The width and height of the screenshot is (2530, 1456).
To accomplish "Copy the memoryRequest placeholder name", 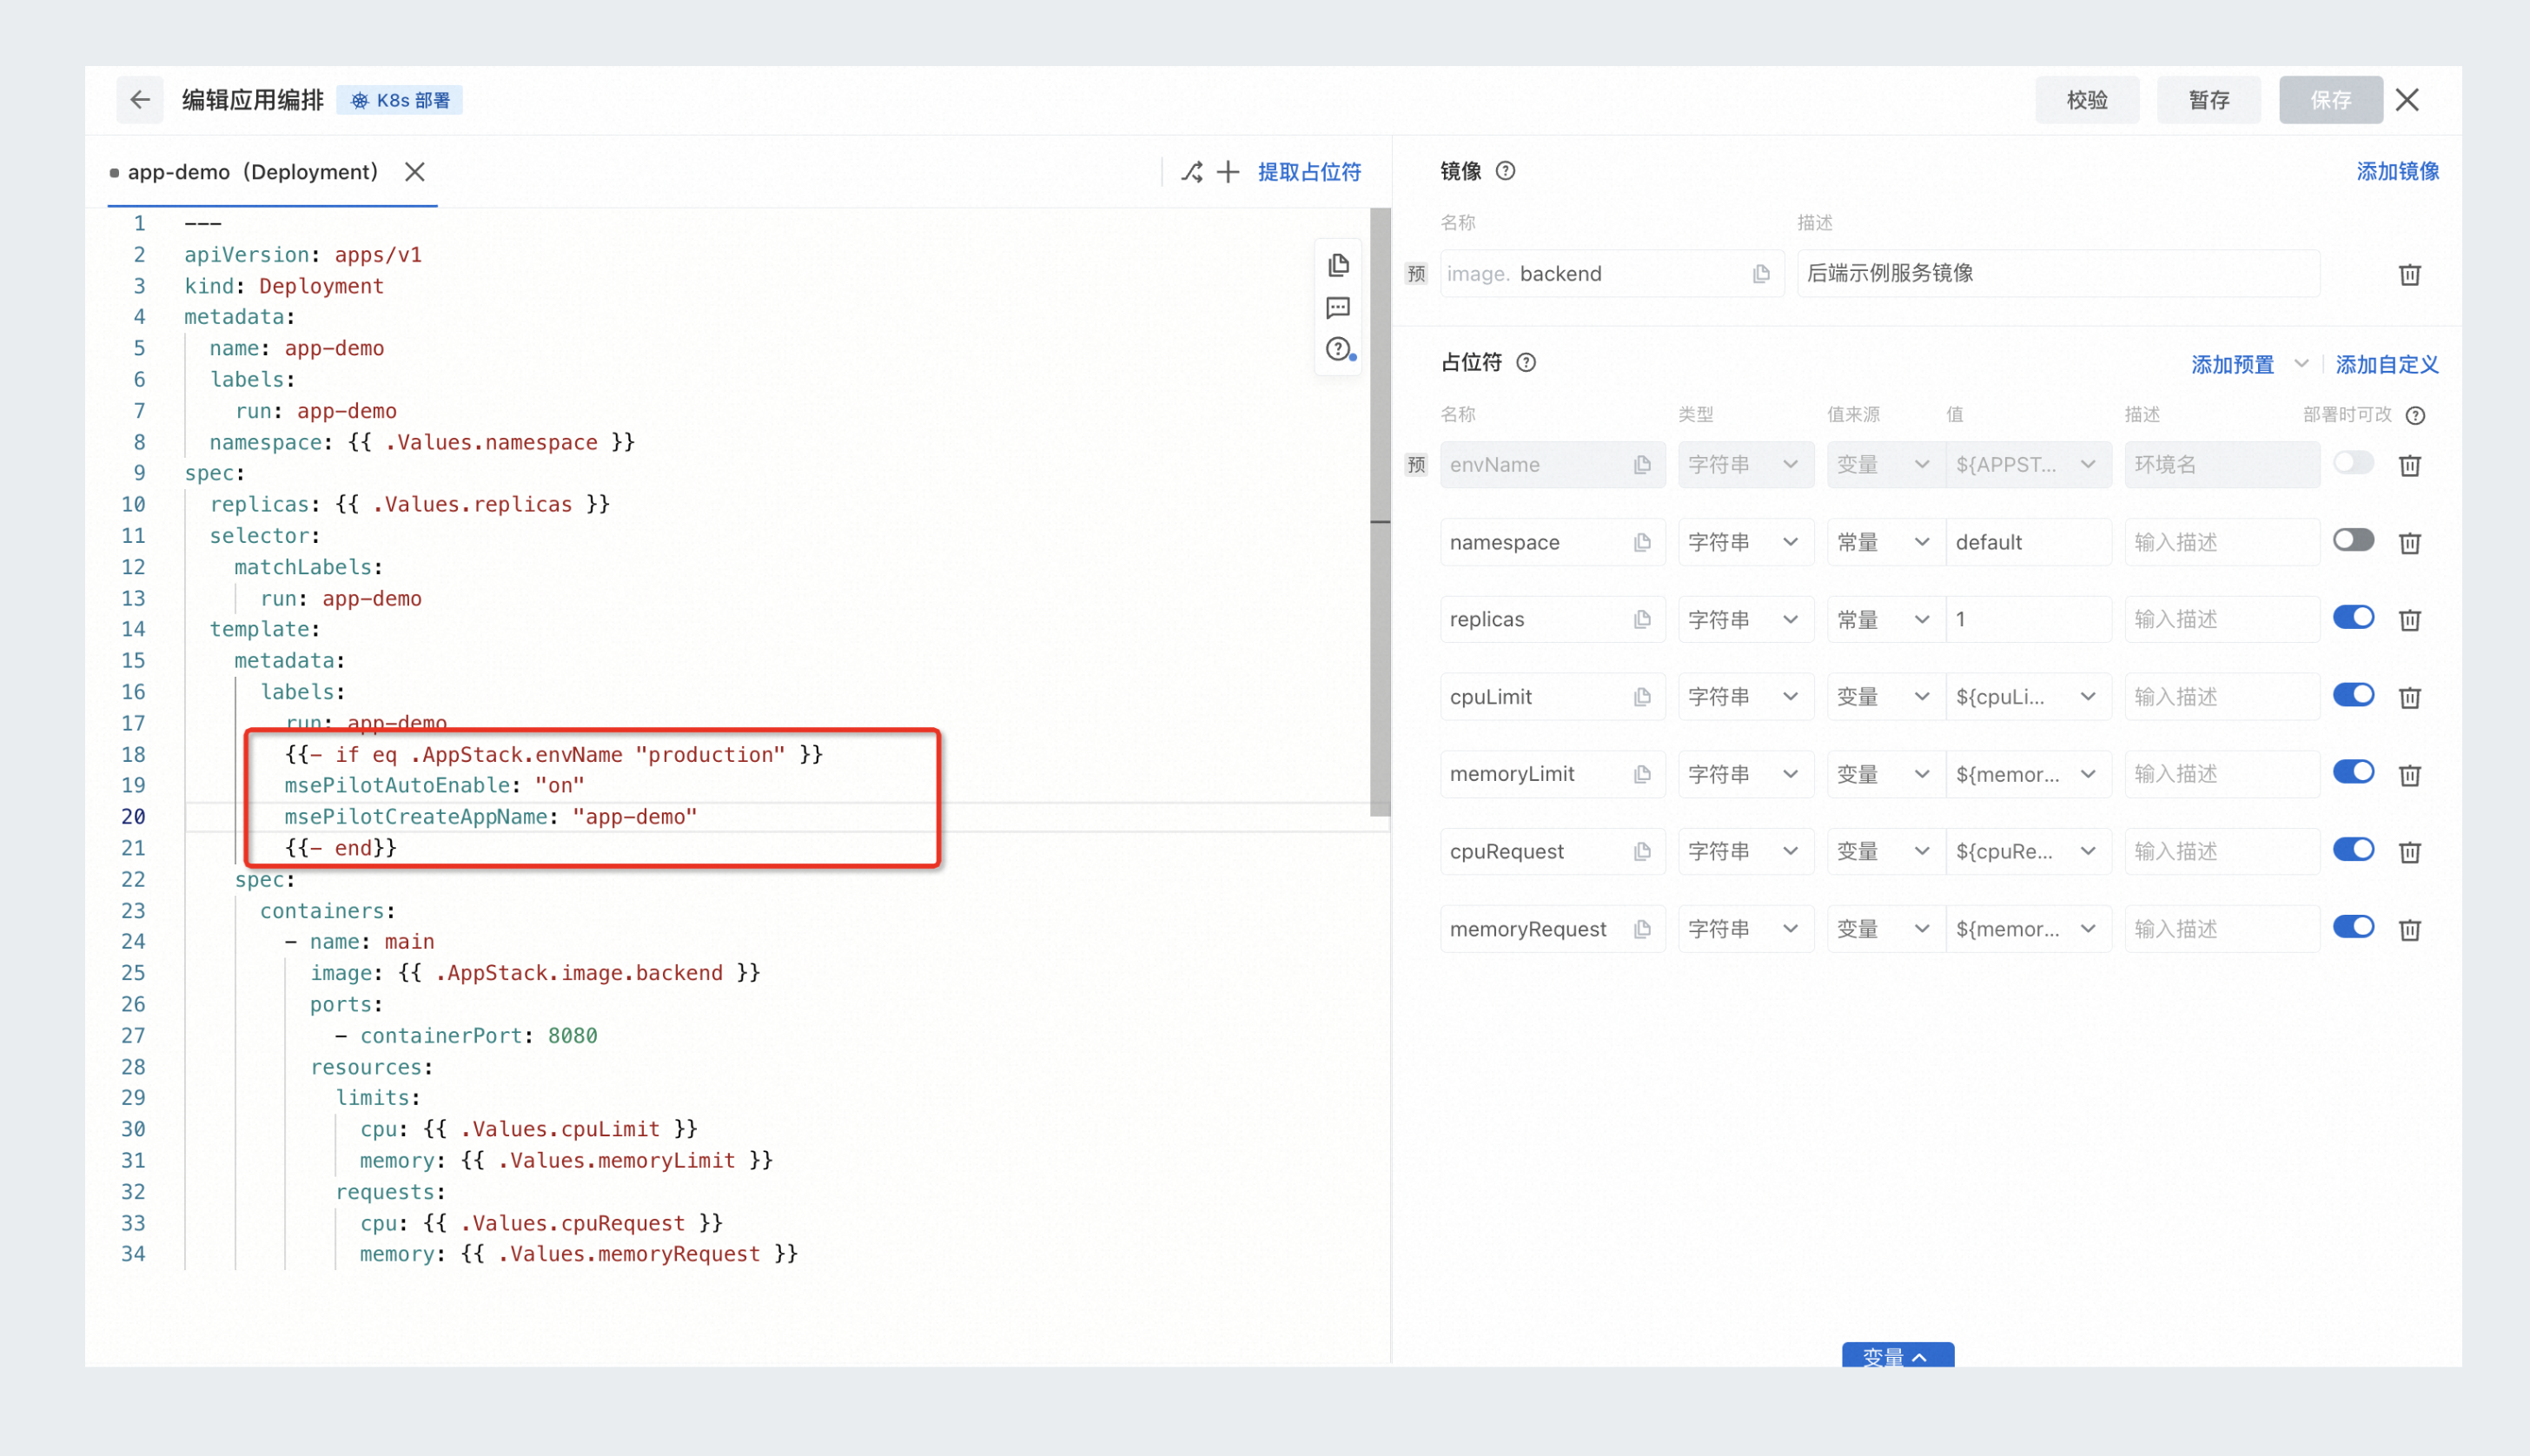I will (1642, 929).
